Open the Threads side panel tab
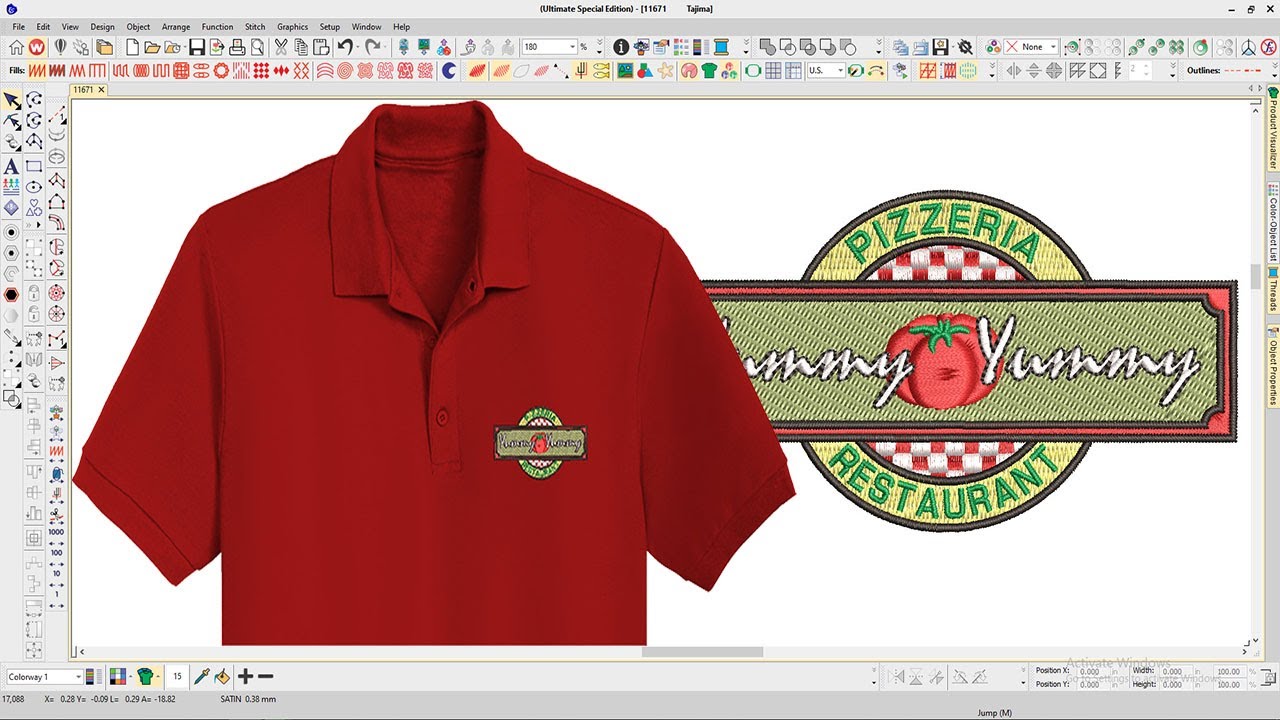This screenshot has height=720, width=1280. (1273, 291)
